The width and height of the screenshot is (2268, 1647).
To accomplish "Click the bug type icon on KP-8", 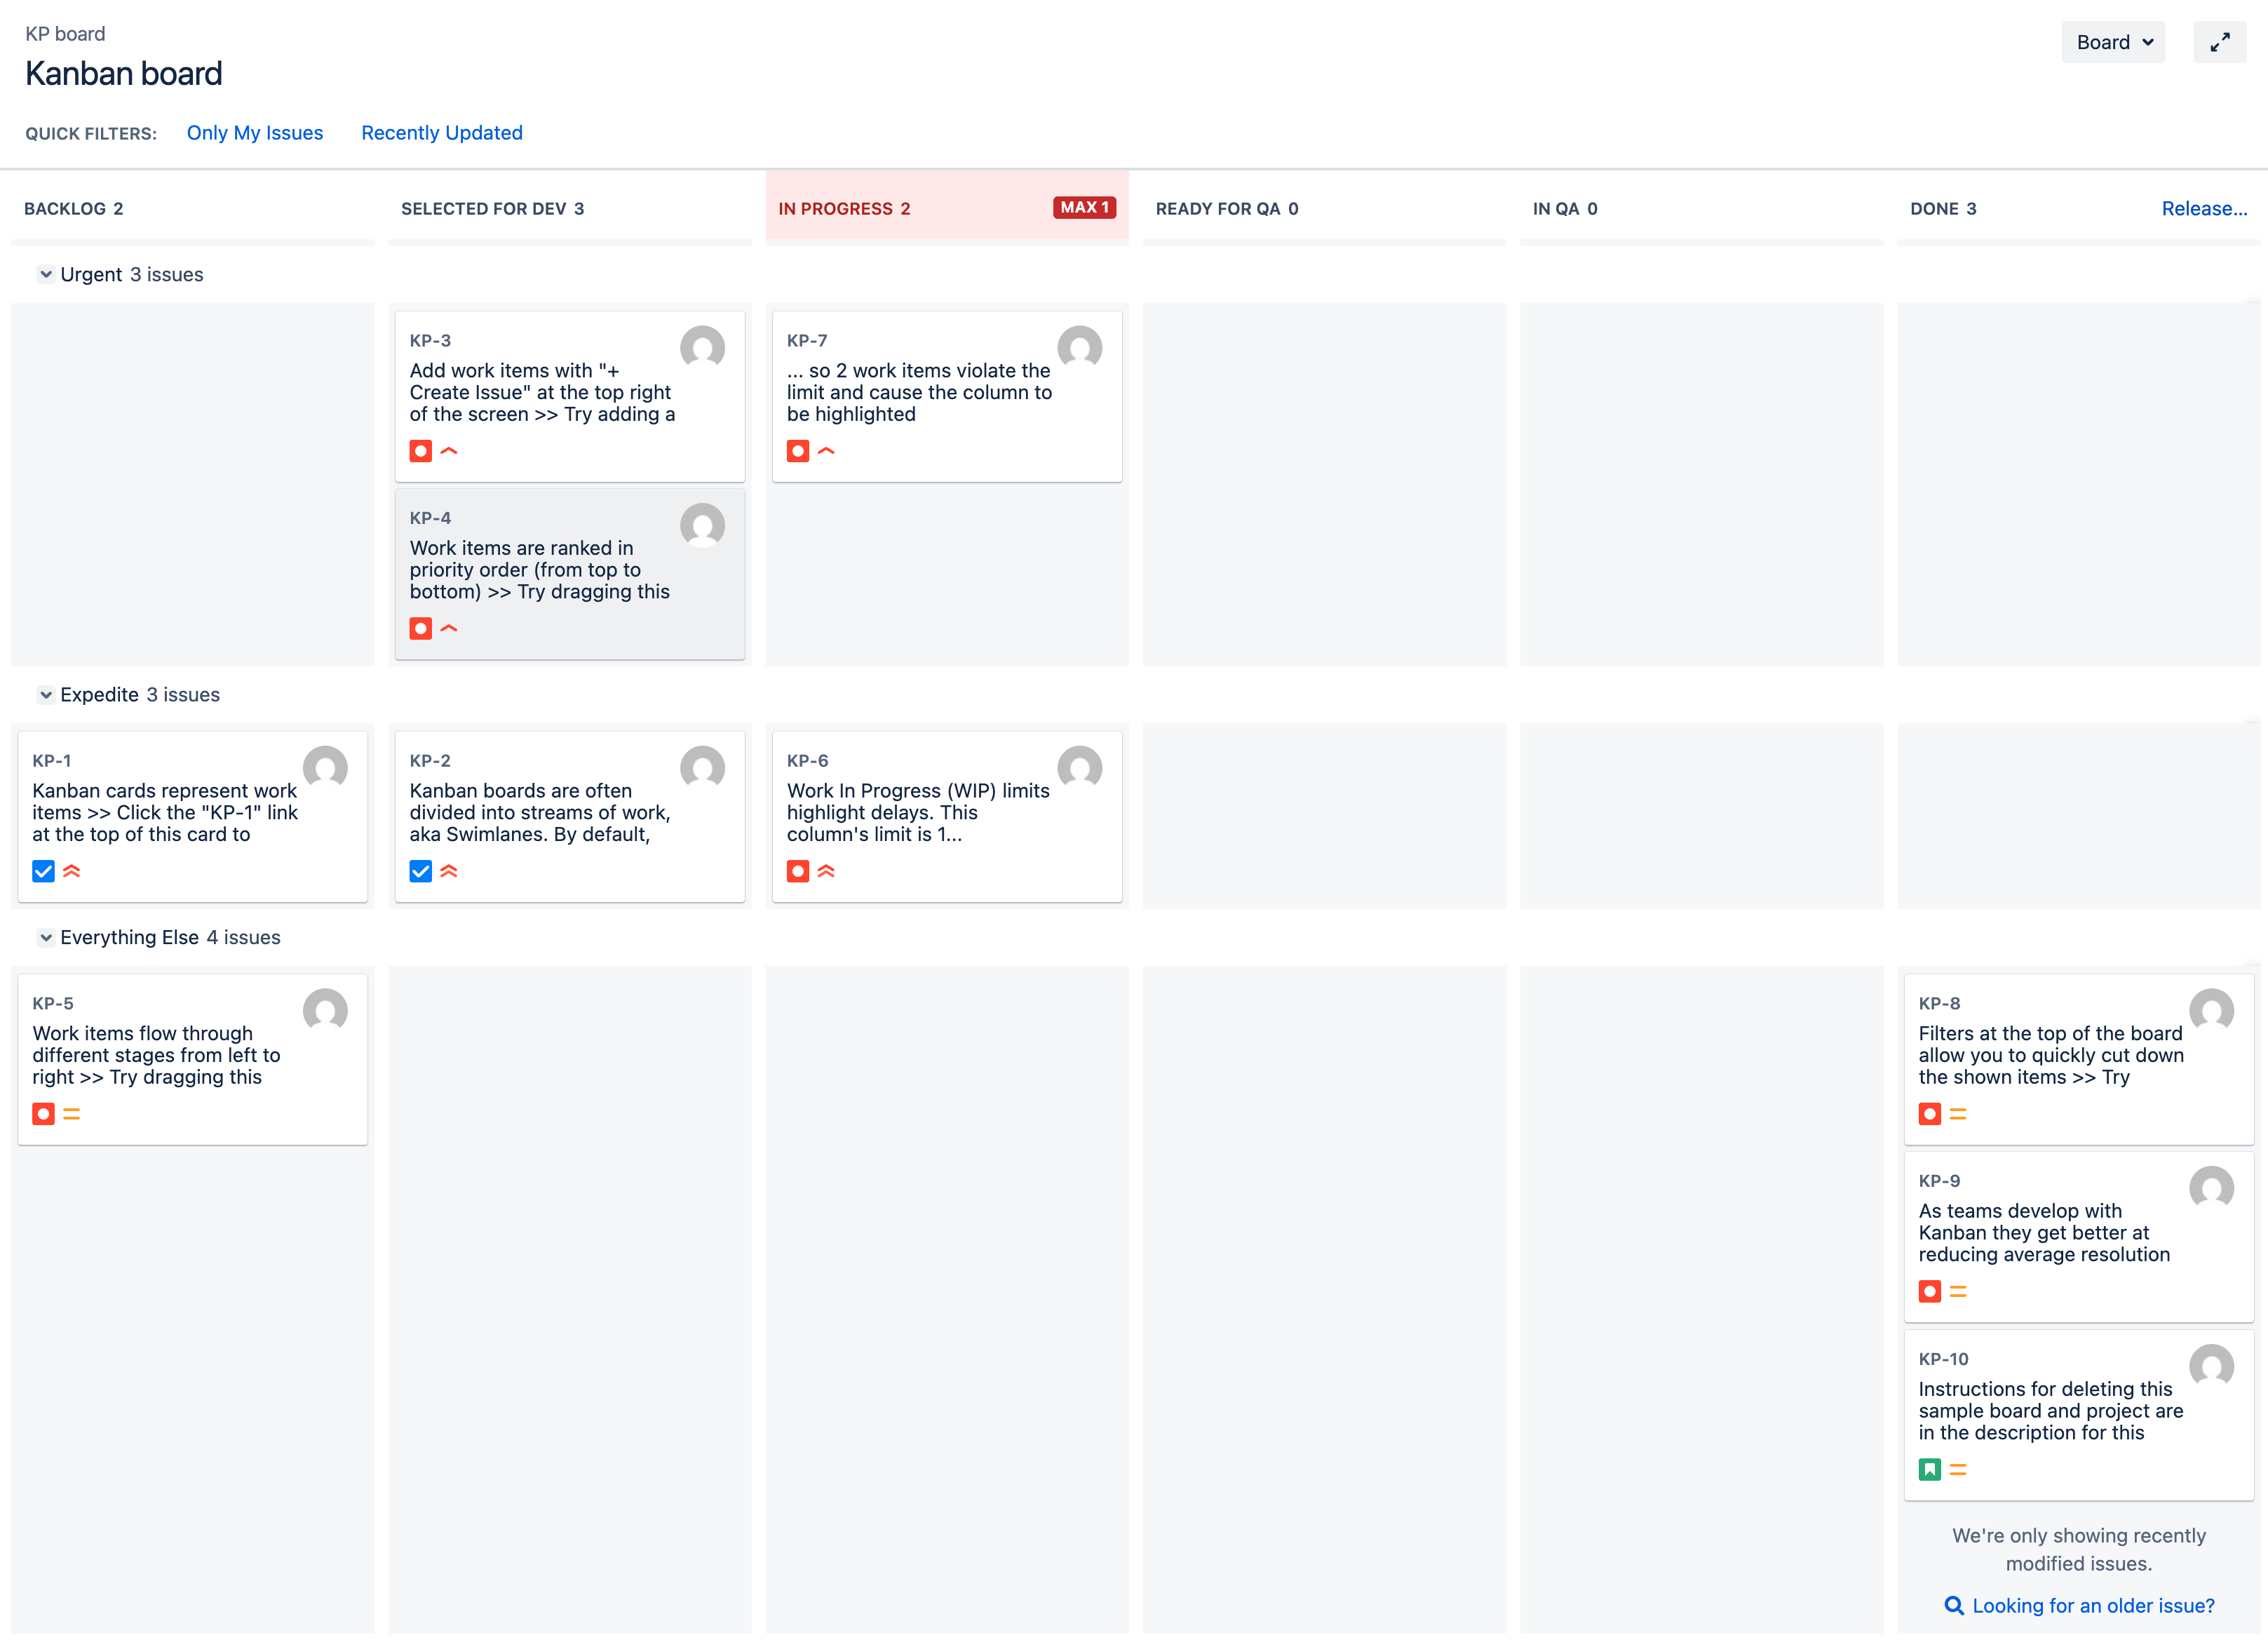I will [1929, 1114].
